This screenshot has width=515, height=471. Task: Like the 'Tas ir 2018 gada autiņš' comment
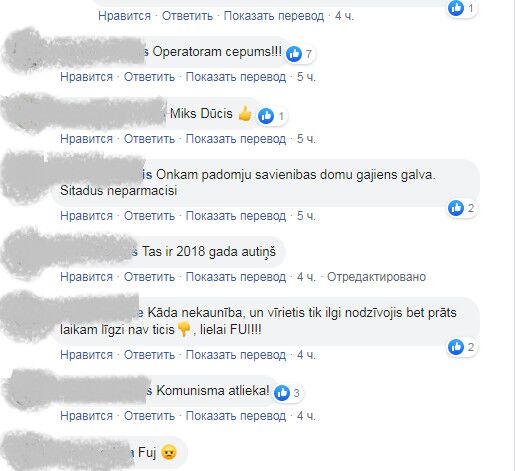(x=86, y=277)
